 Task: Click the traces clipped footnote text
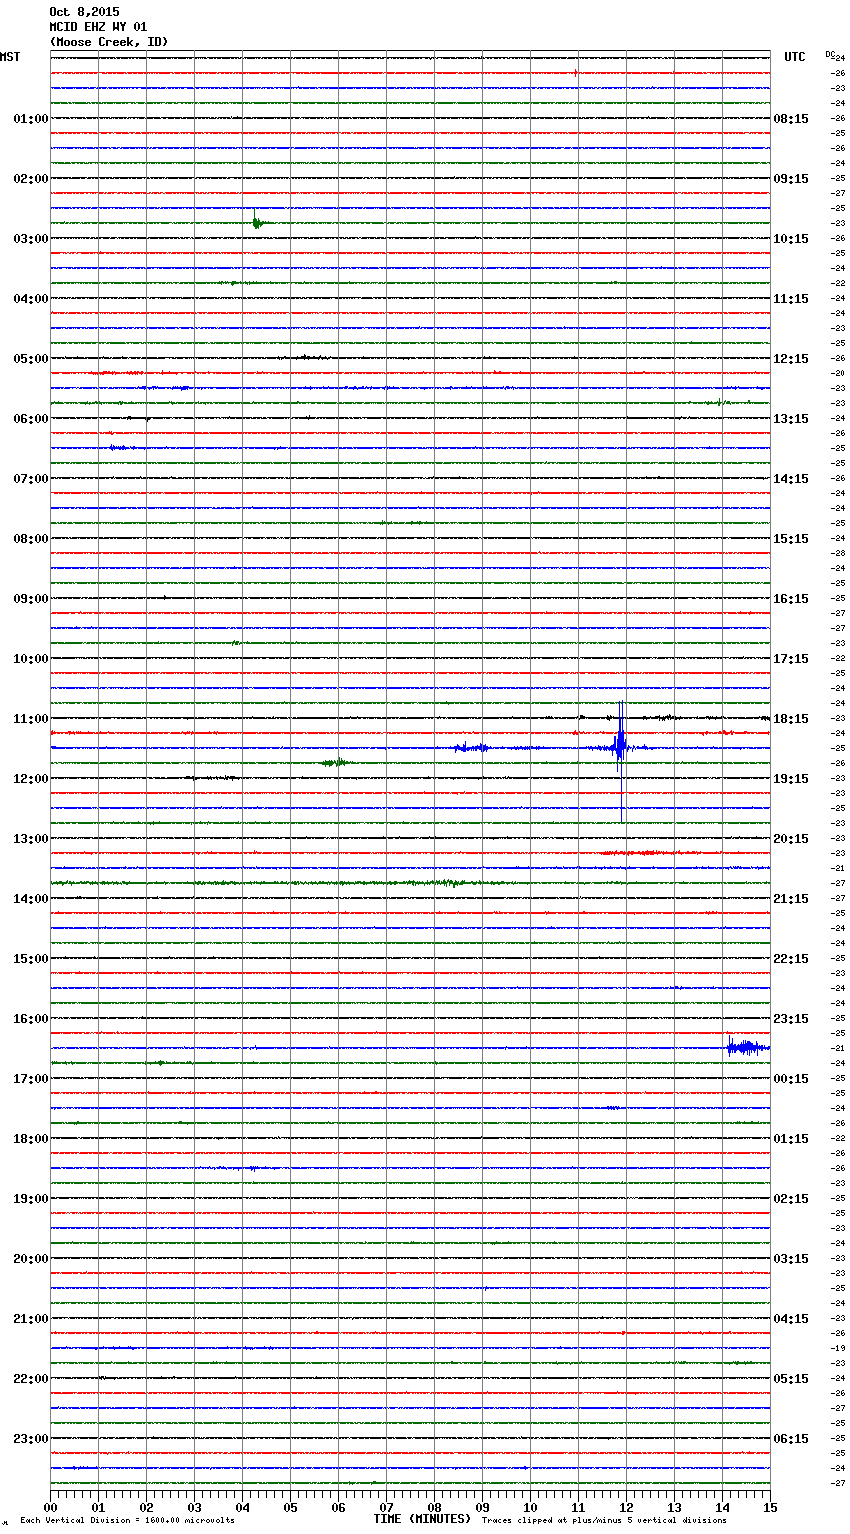(604, 1521)
